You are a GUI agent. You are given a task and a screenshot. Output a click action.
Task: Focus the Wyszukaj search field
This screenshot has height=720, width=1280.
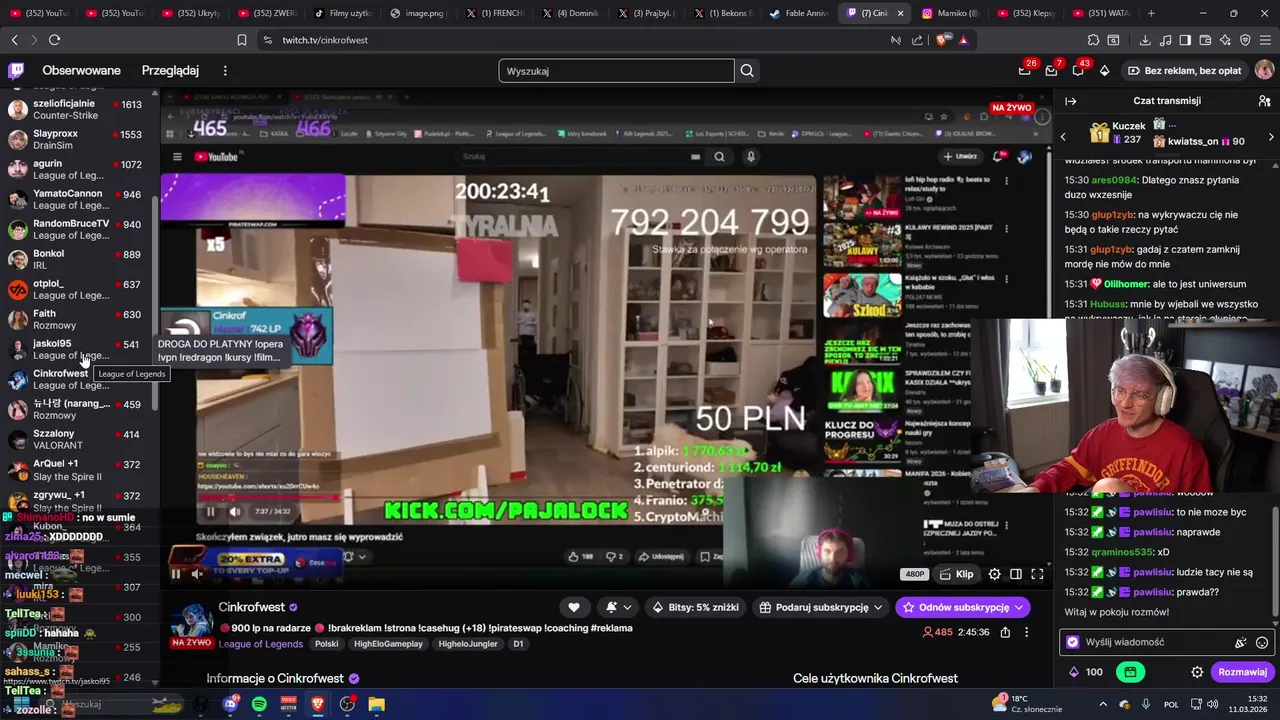click(616, 71)
